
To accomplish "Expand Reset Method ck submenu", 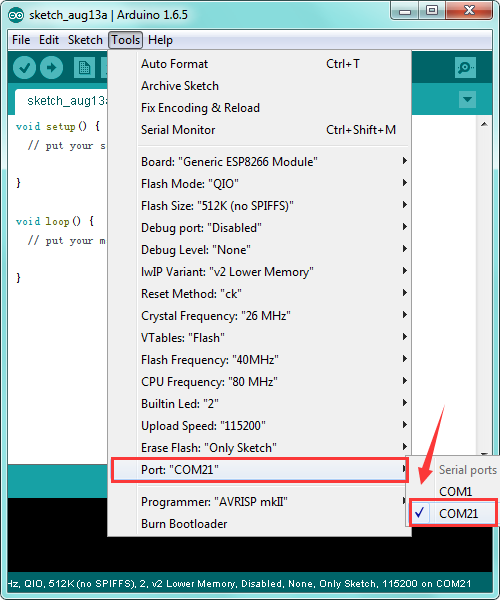I will pos(259,293).
